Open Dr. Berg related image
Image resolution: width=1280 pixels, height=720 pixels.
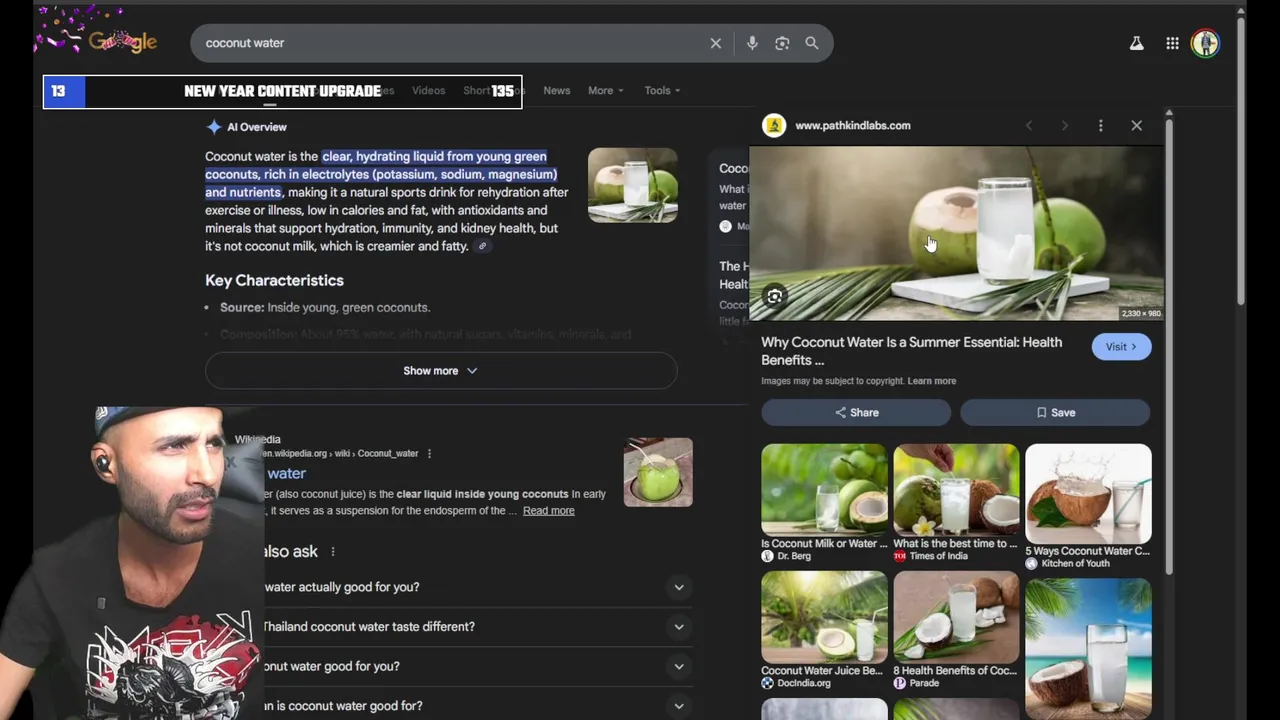[824, 489]
